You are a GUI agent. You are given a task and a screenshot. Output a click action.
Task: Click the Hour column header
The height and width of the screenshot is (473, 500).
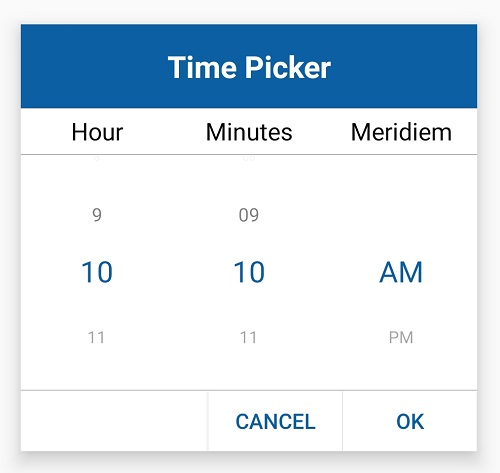[x=97, y=132]
